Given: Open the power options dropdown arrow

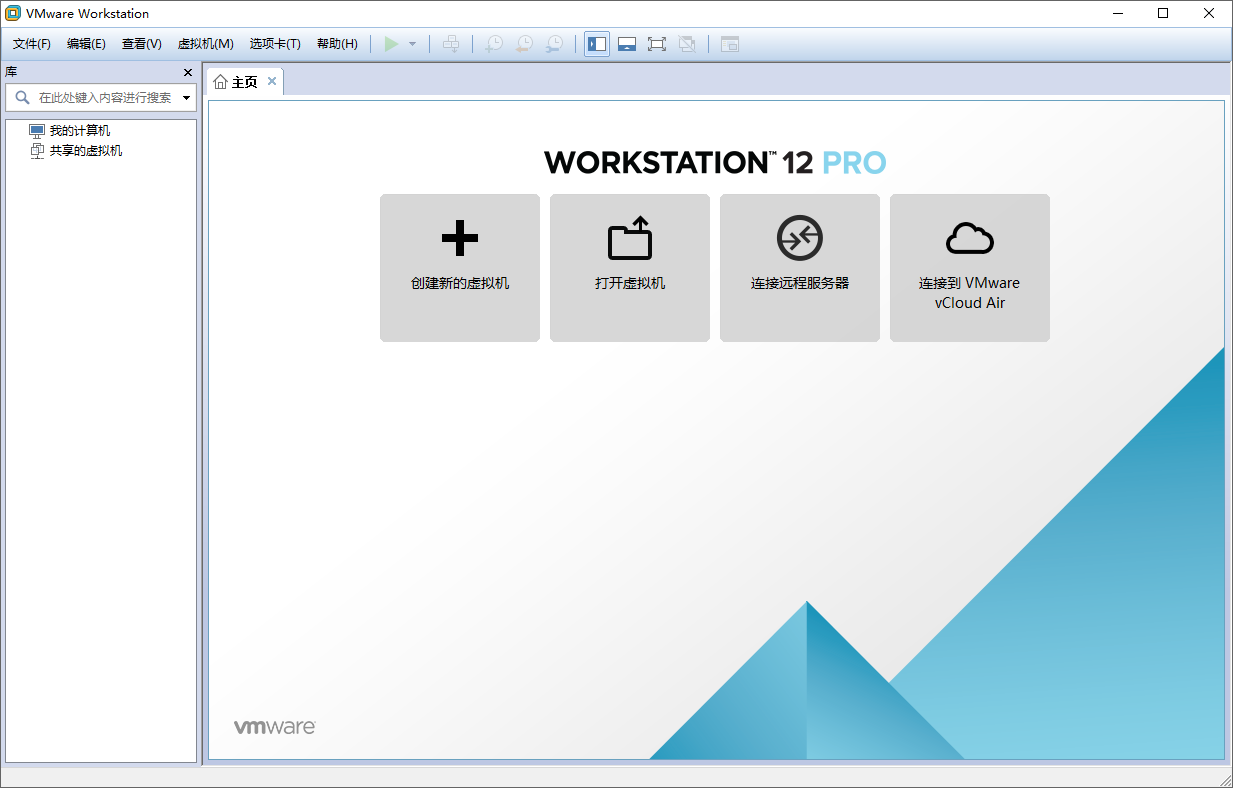Looking at the screenshot, I should click(x=410, y=43).
